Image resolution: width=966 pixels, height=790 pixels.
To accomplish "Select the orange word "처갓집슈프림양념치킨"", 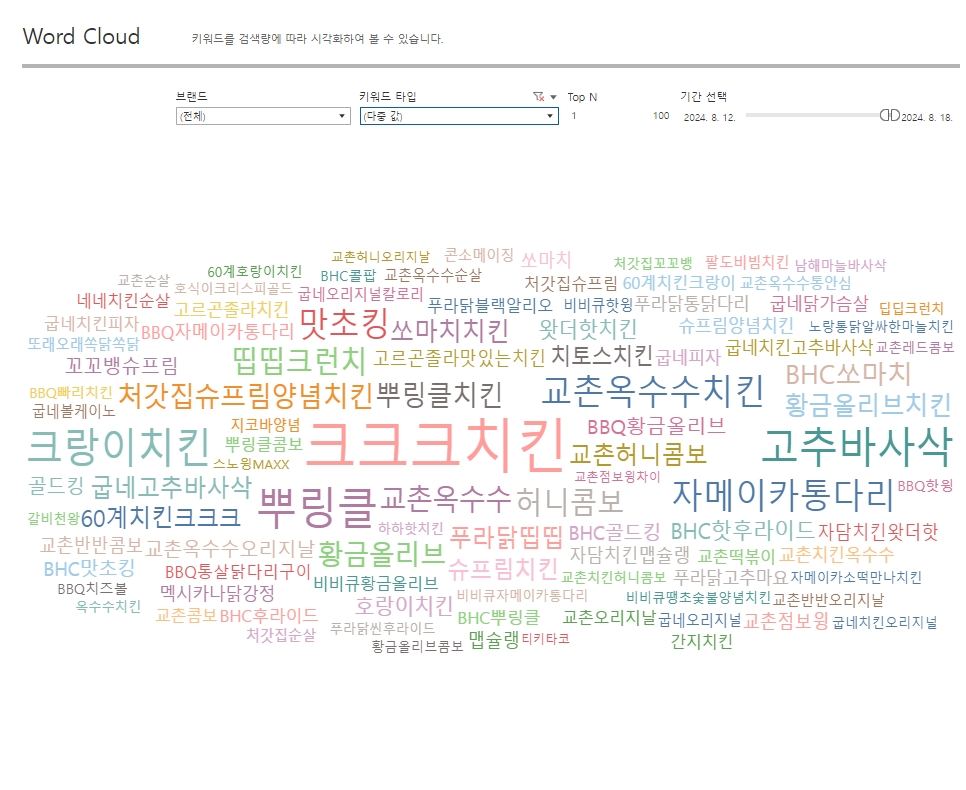I will click(245, 396).
